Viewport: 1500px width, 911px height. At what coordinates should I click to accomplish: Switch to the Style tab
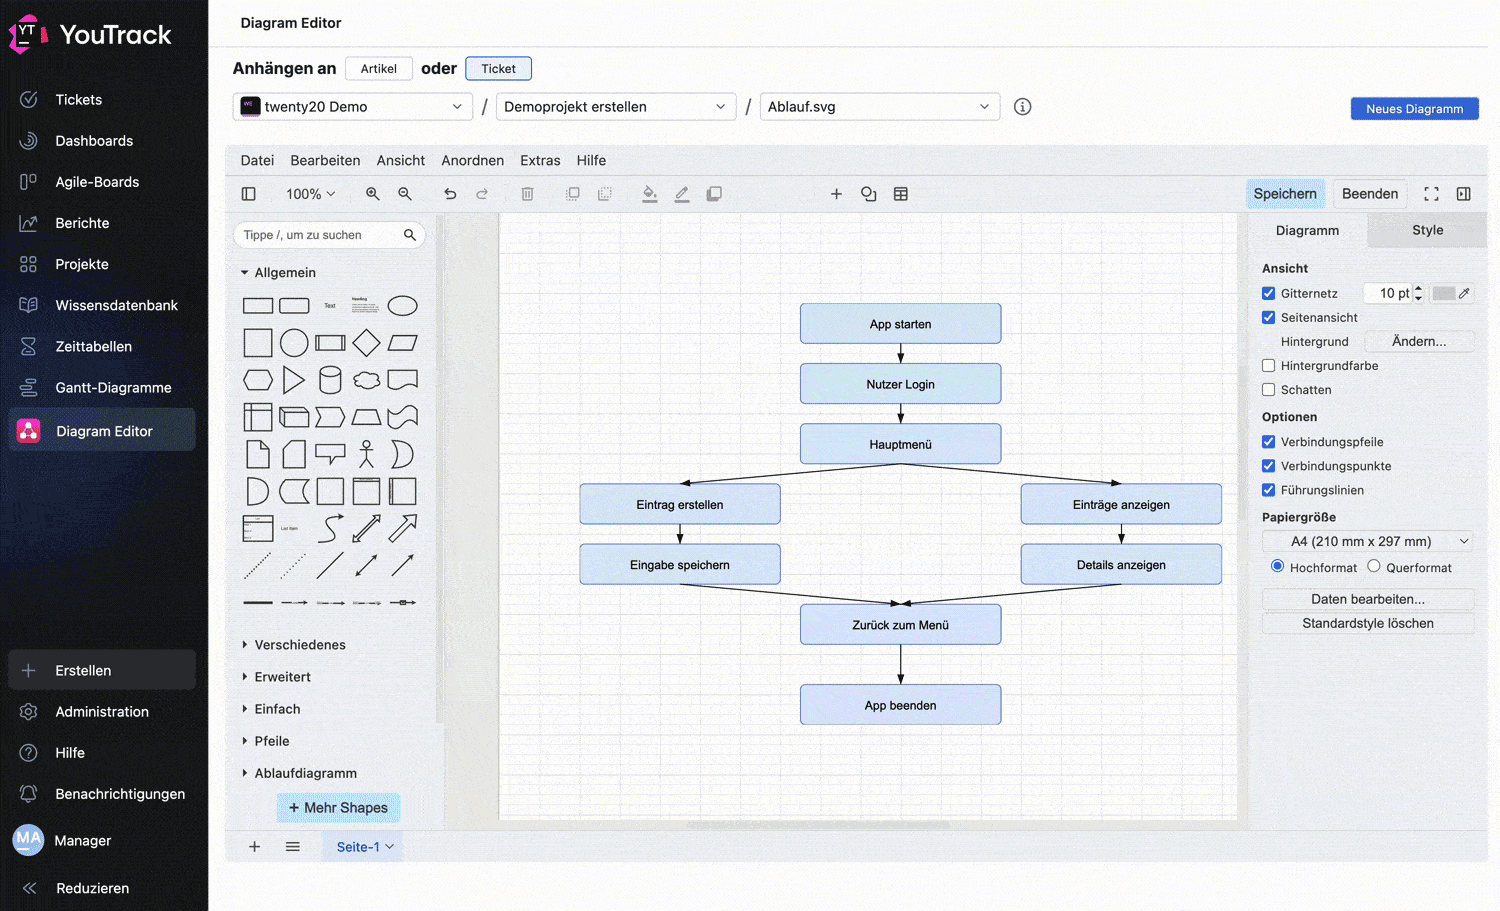click(x=1427, y=230)
